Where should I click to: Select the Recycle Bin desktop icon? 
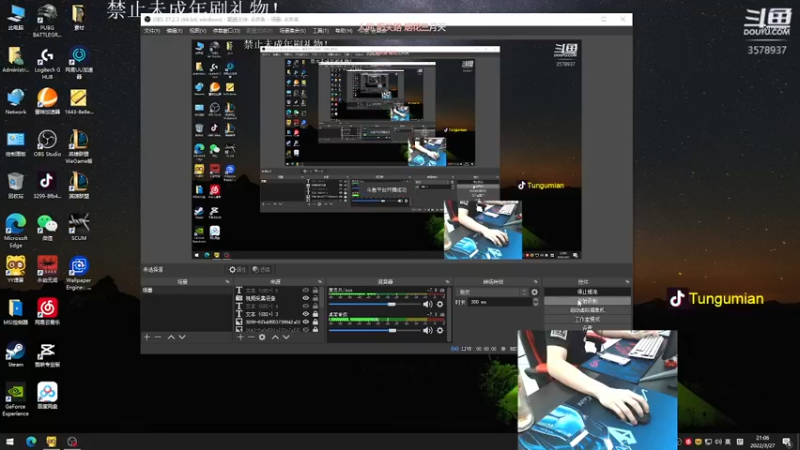15,185
